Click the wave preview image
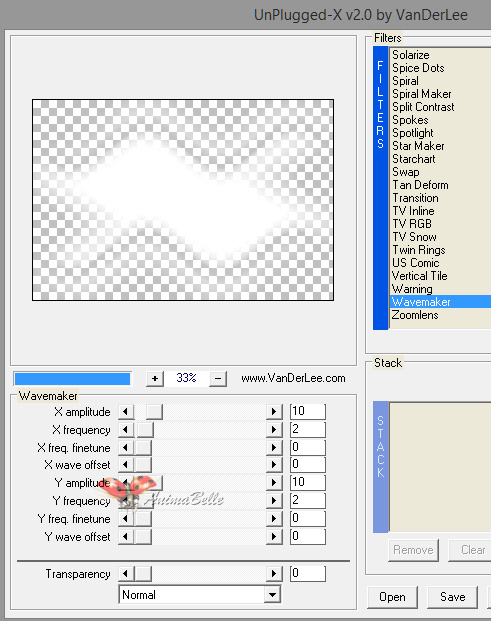 pos(183,200)
